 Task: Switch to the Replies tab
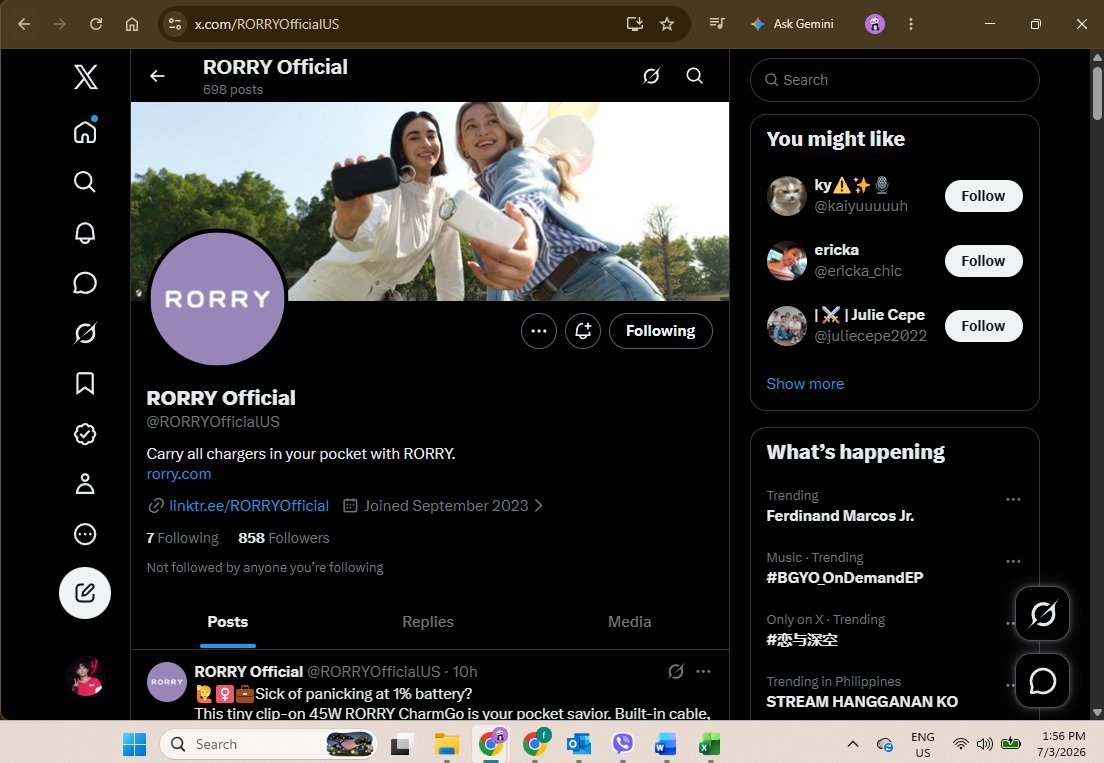428,622
